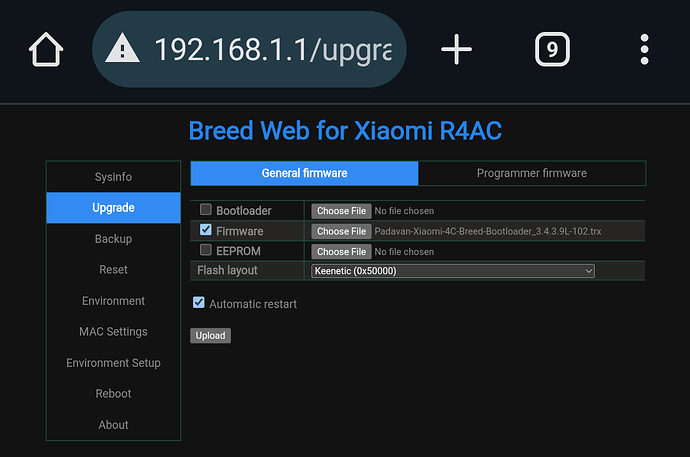
Task: Open the About page
Action: point(114,425)
